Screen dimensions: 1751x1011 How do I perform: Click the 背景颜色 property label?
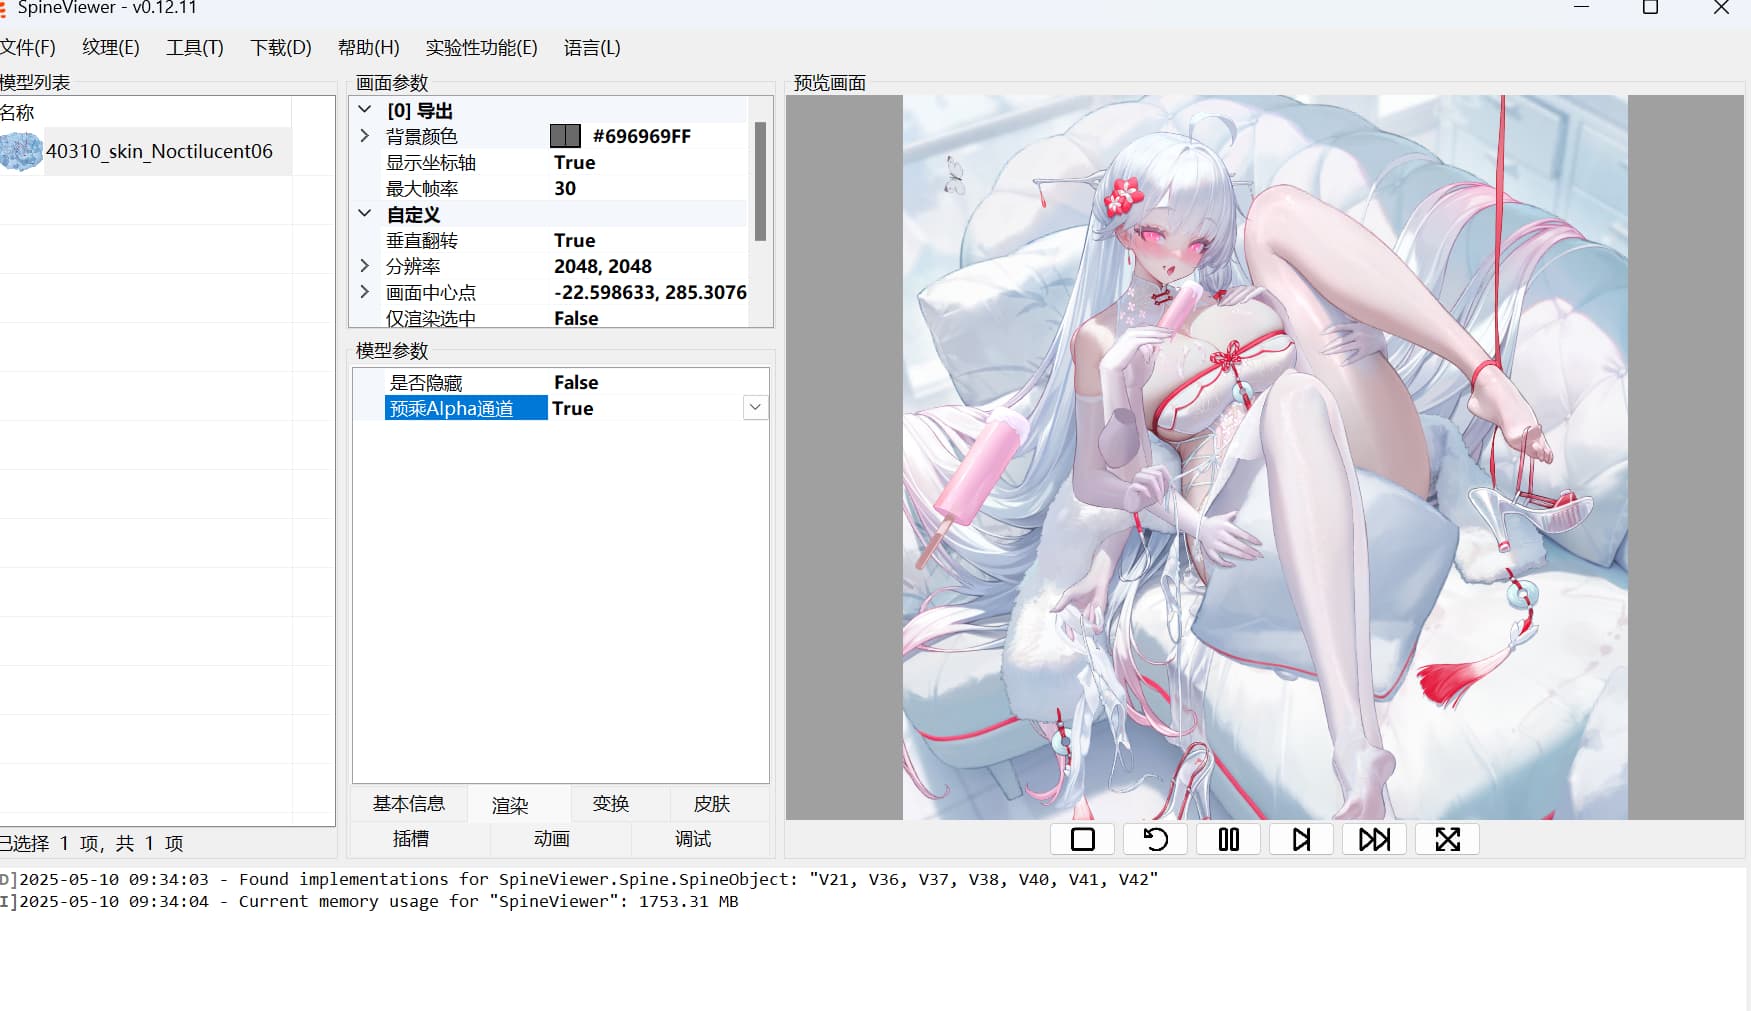(x=422, y=136)
